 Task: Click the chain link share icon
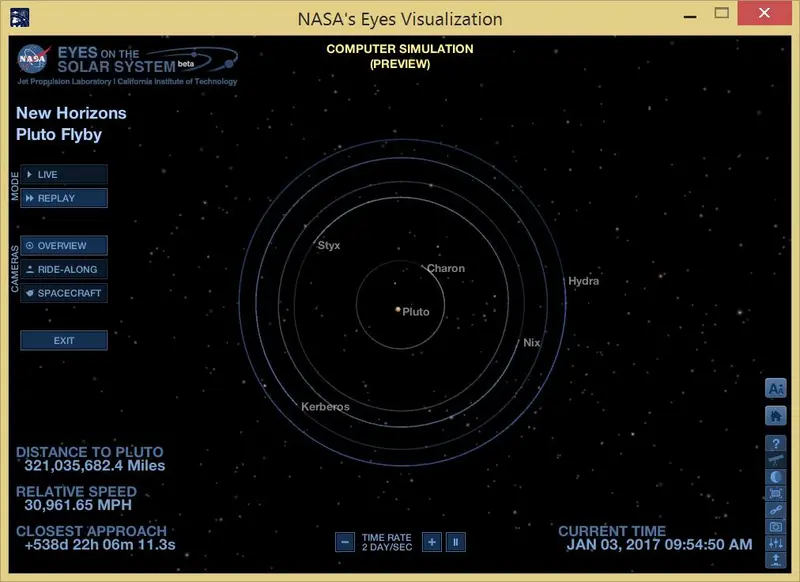(776, 510)
